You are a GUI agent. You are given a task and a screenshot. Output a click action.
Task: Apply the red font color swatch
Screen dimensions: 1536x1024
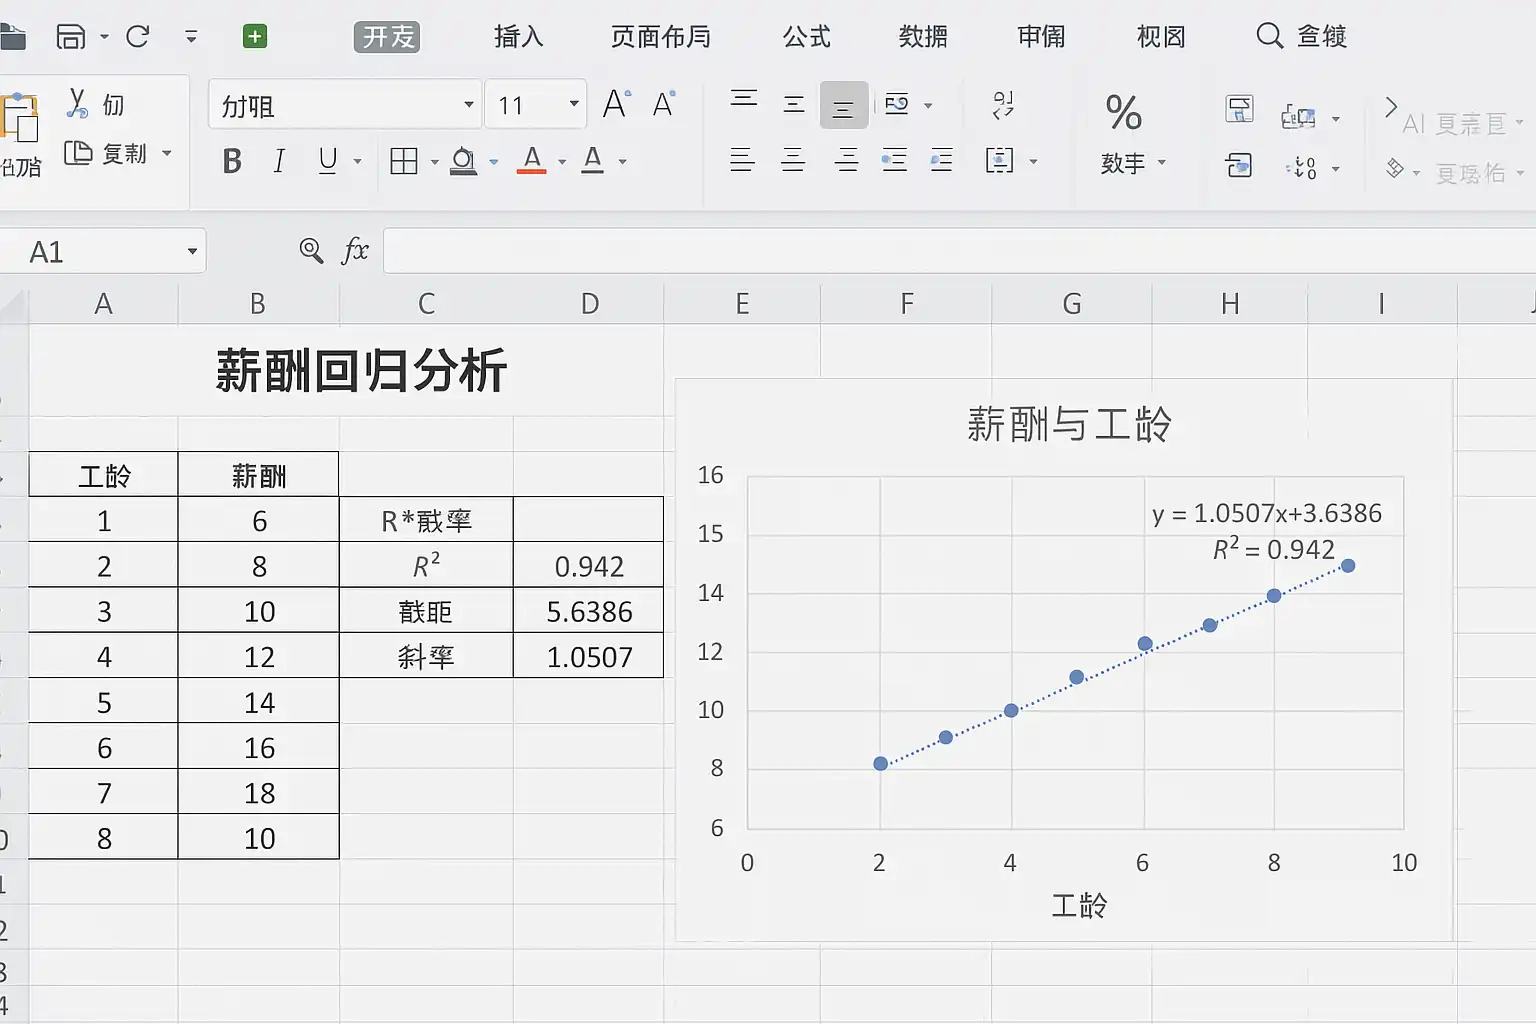click(532, 161)
